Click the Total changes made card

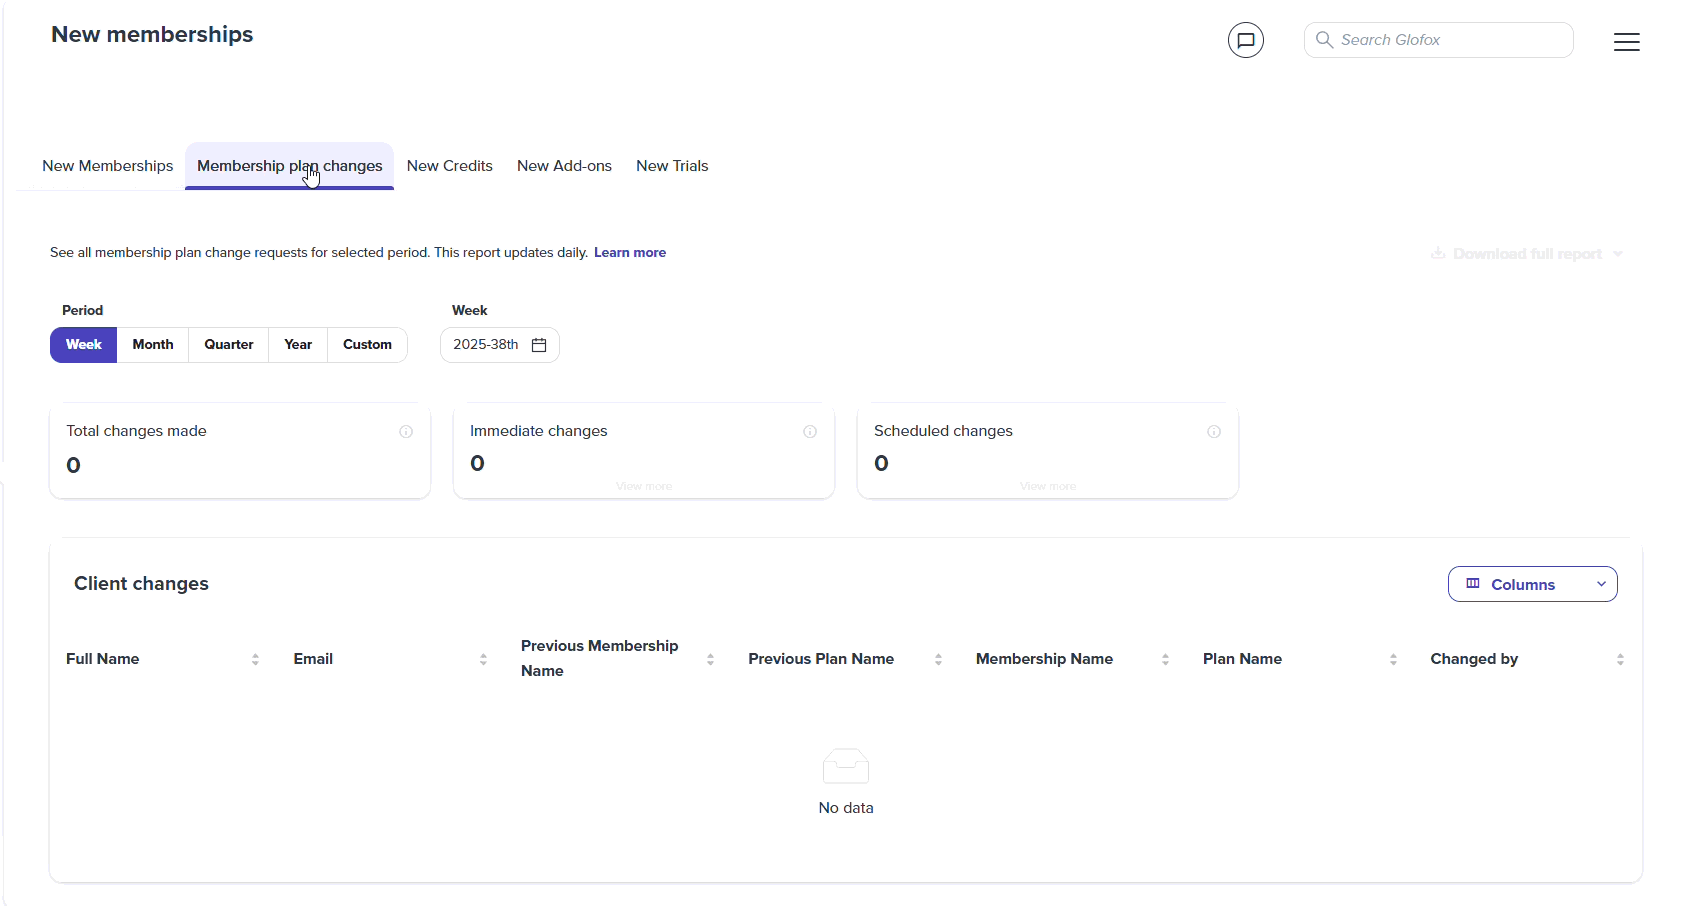[x=240, y=450]
